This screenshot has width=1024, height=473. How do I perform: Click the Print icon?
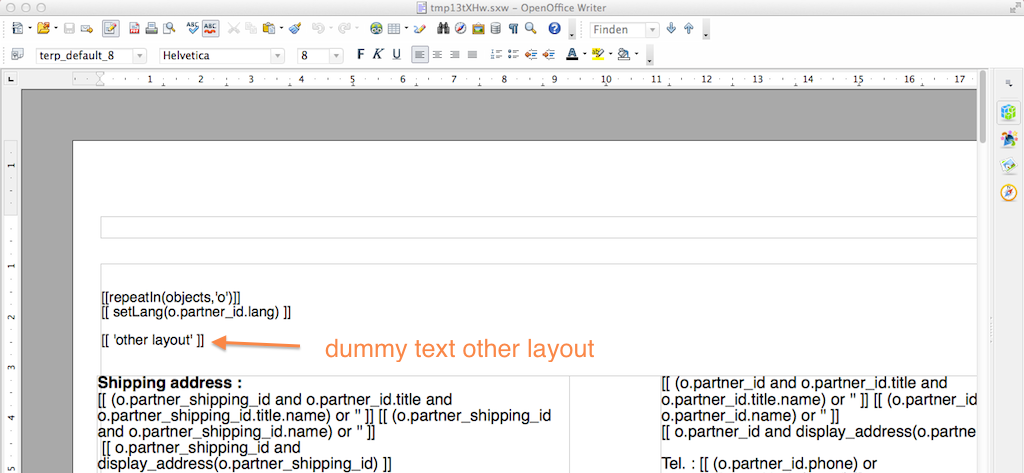(152, 29)
